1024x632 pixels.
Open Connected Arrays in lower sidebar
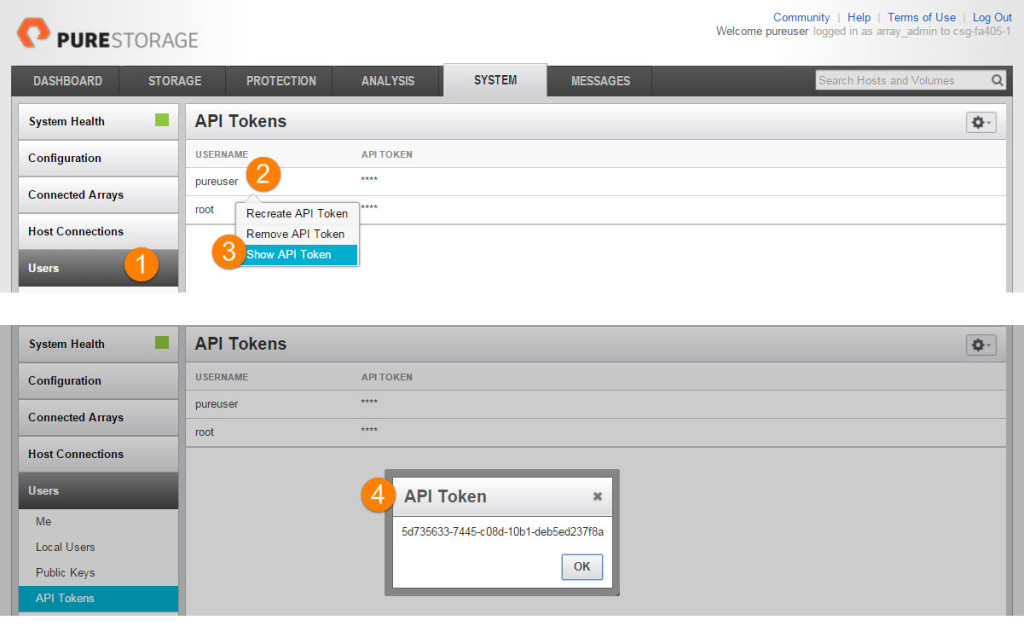click(98, 417)
